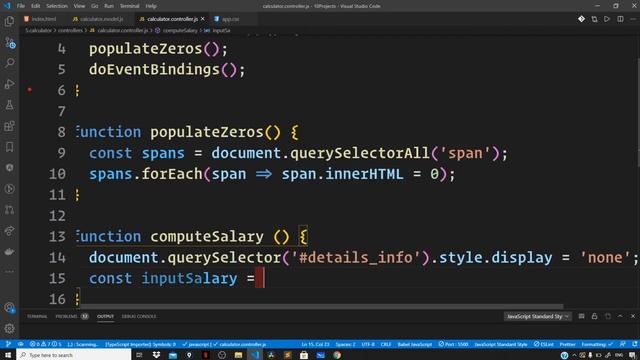
Task: Open the Go menu
Action: (x=95, y=6)
